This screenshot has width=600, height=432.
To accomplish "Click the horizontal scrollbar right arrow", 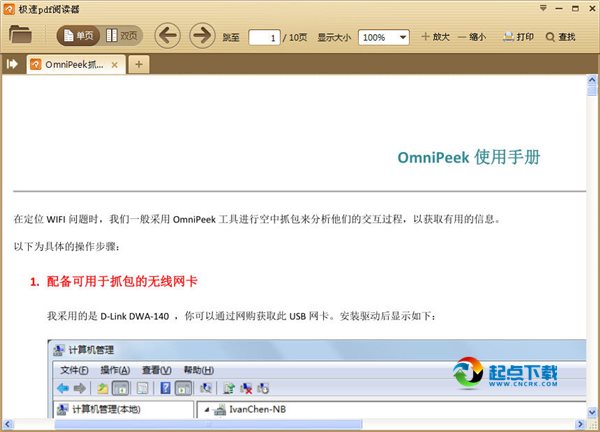I will (x=580, y=424).
